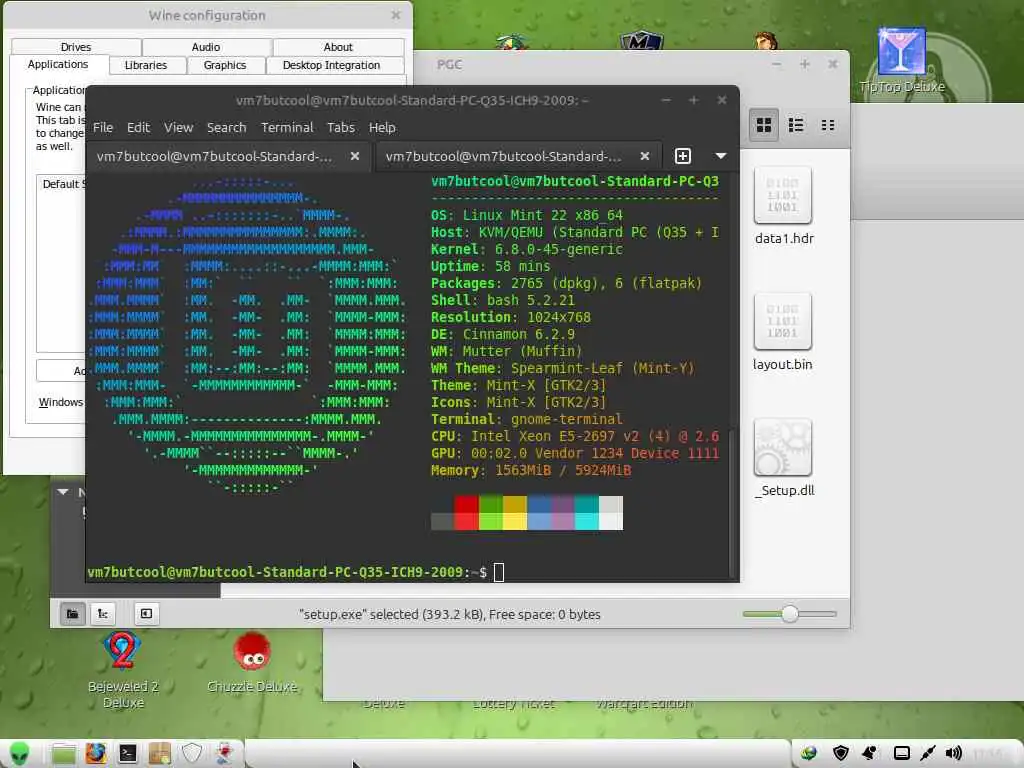Image resolution: width=1024 pixels, height=768 pixels.
Task: Click the "setup.exe" selected status text
Action: (449, 614)
